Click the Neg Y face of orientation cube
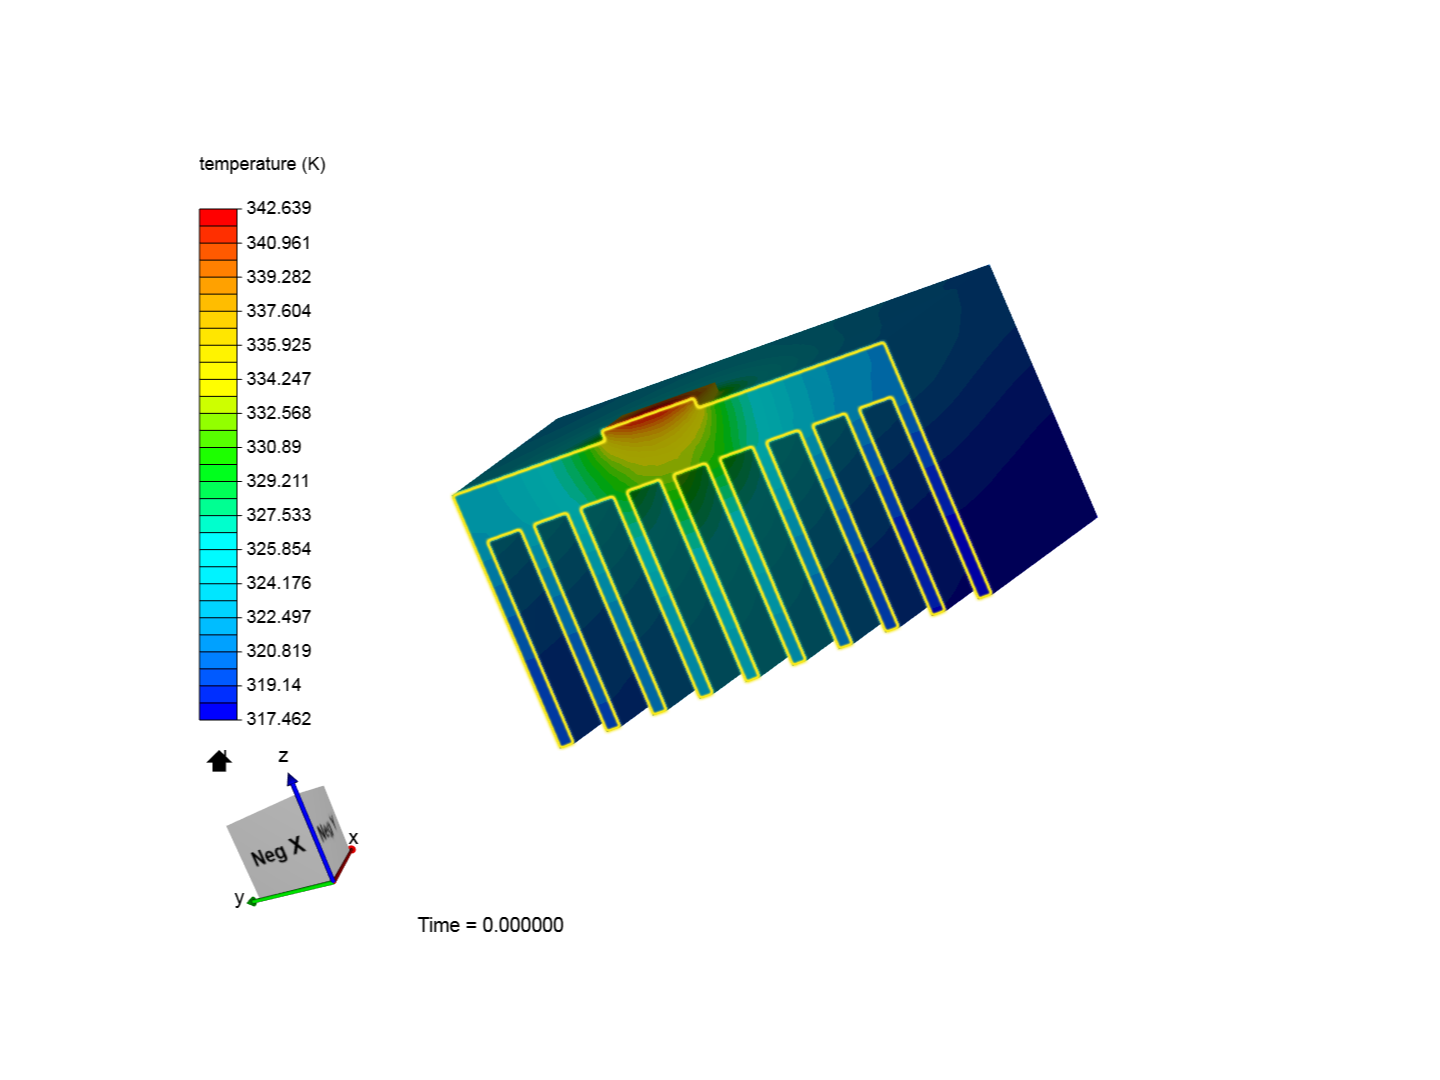 327,828
